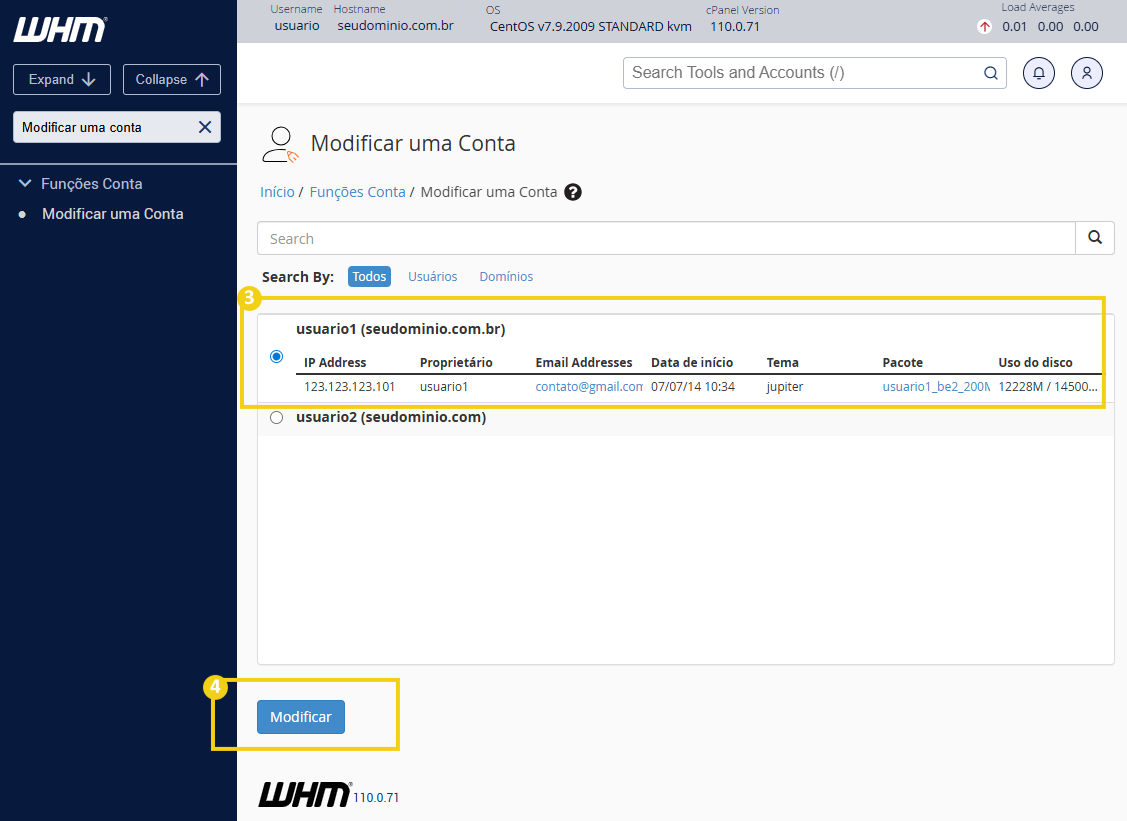Image resolution: width=1127 pixels, height=821 pixels.
Task: Collapse all sidebar menu sections
Action: (172, 79)
